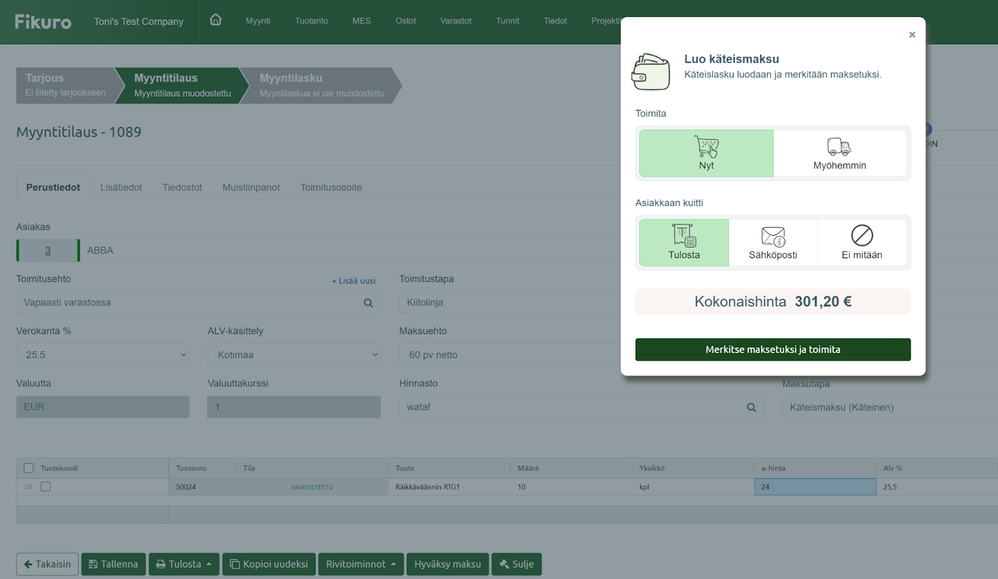Click the Valuutta EUR field

(x=102, y=407)
